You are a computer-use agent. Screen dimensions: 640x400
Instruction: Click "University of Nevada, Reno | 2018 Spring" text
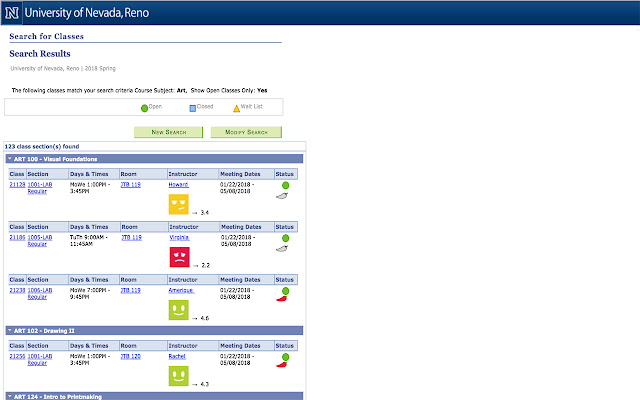63,69
